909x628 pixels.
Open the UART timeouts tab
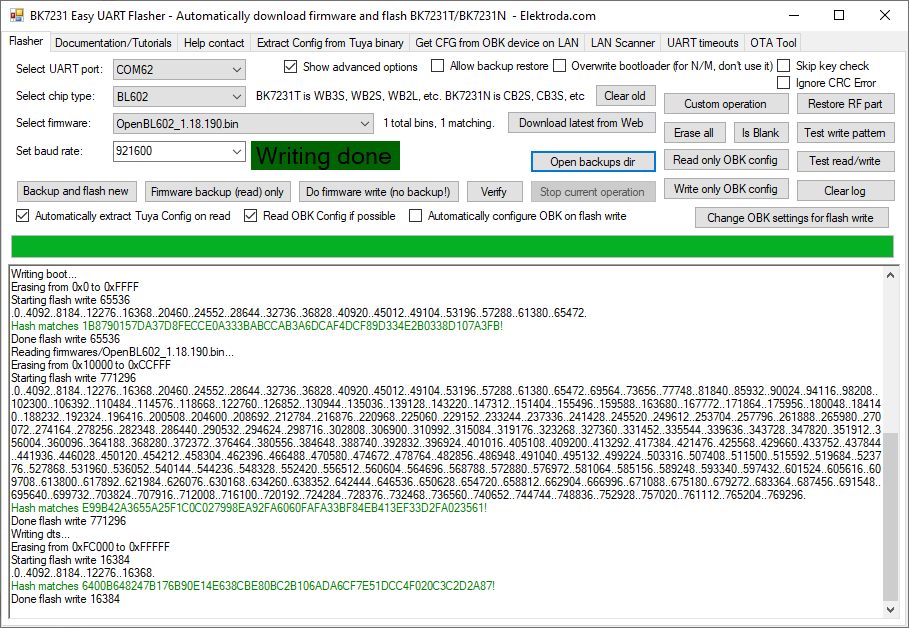(703, 43)
